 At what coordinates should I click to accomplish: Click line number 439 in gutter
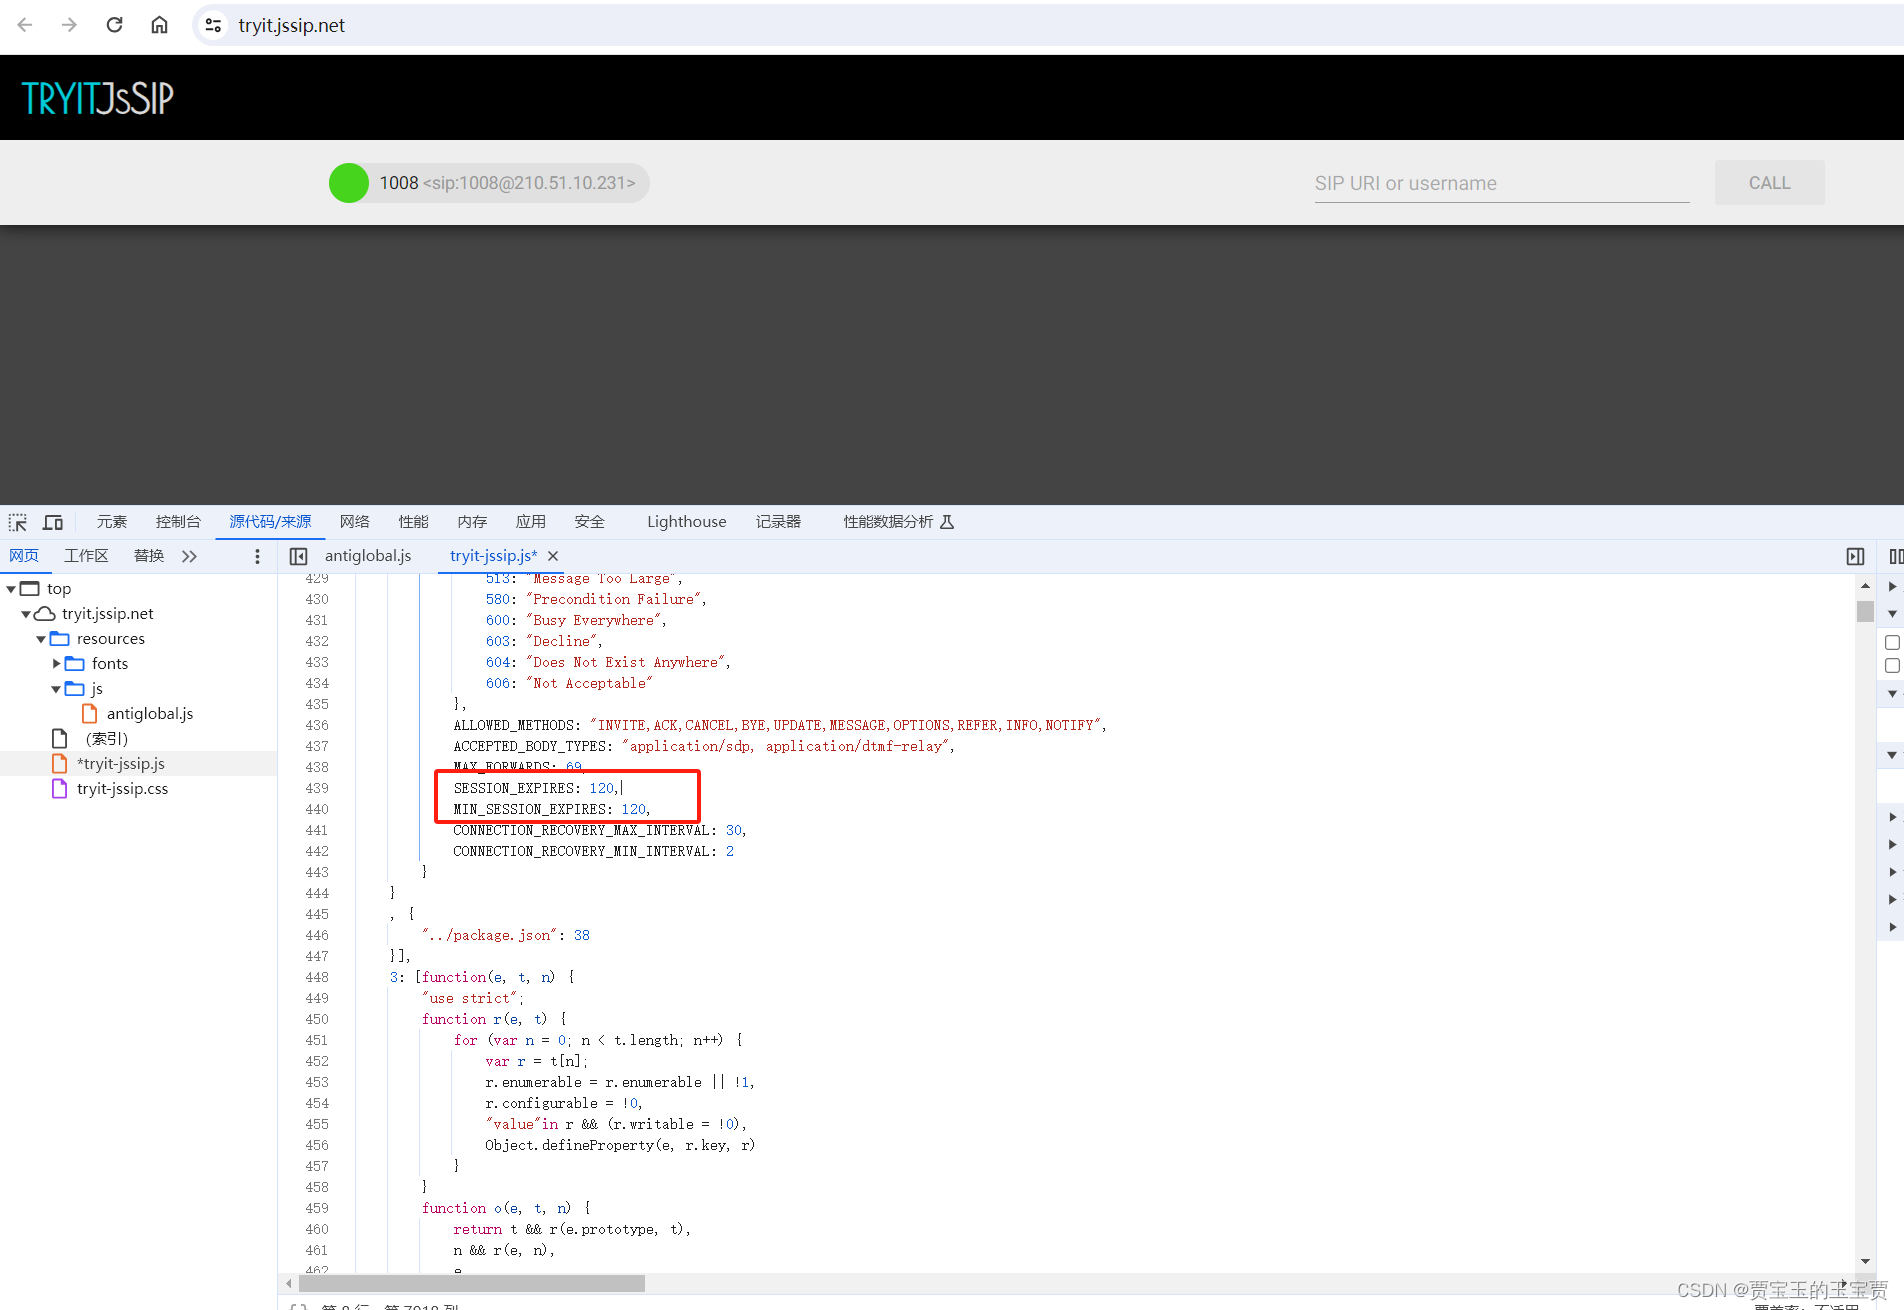pyautogui.click(x=317, y=788)
